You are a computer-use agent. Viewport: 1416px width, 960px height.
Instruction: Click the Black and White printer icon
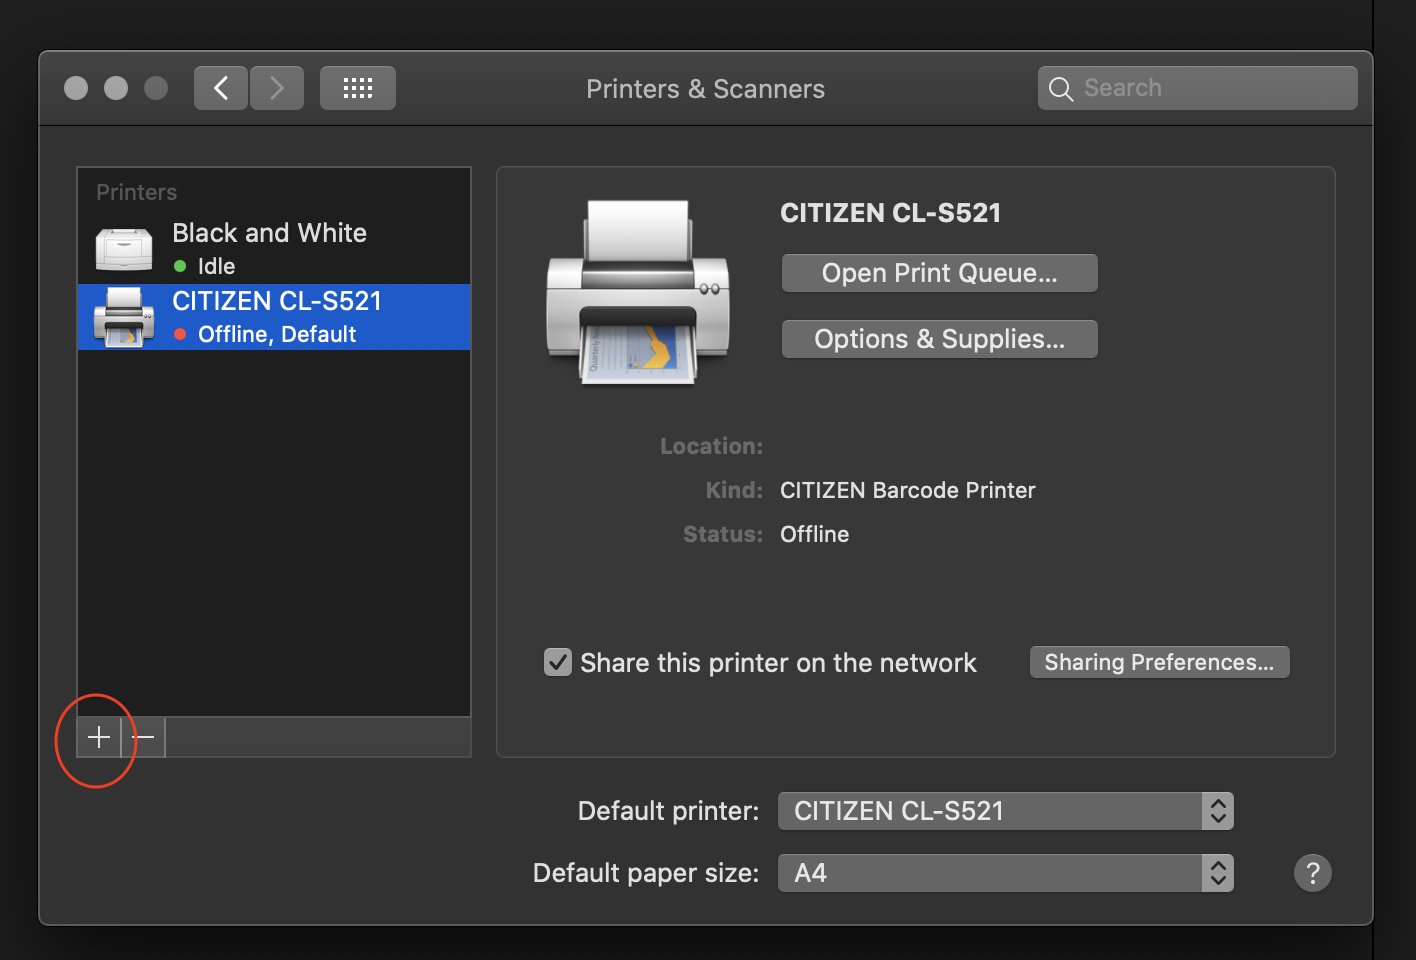(124, 249)
